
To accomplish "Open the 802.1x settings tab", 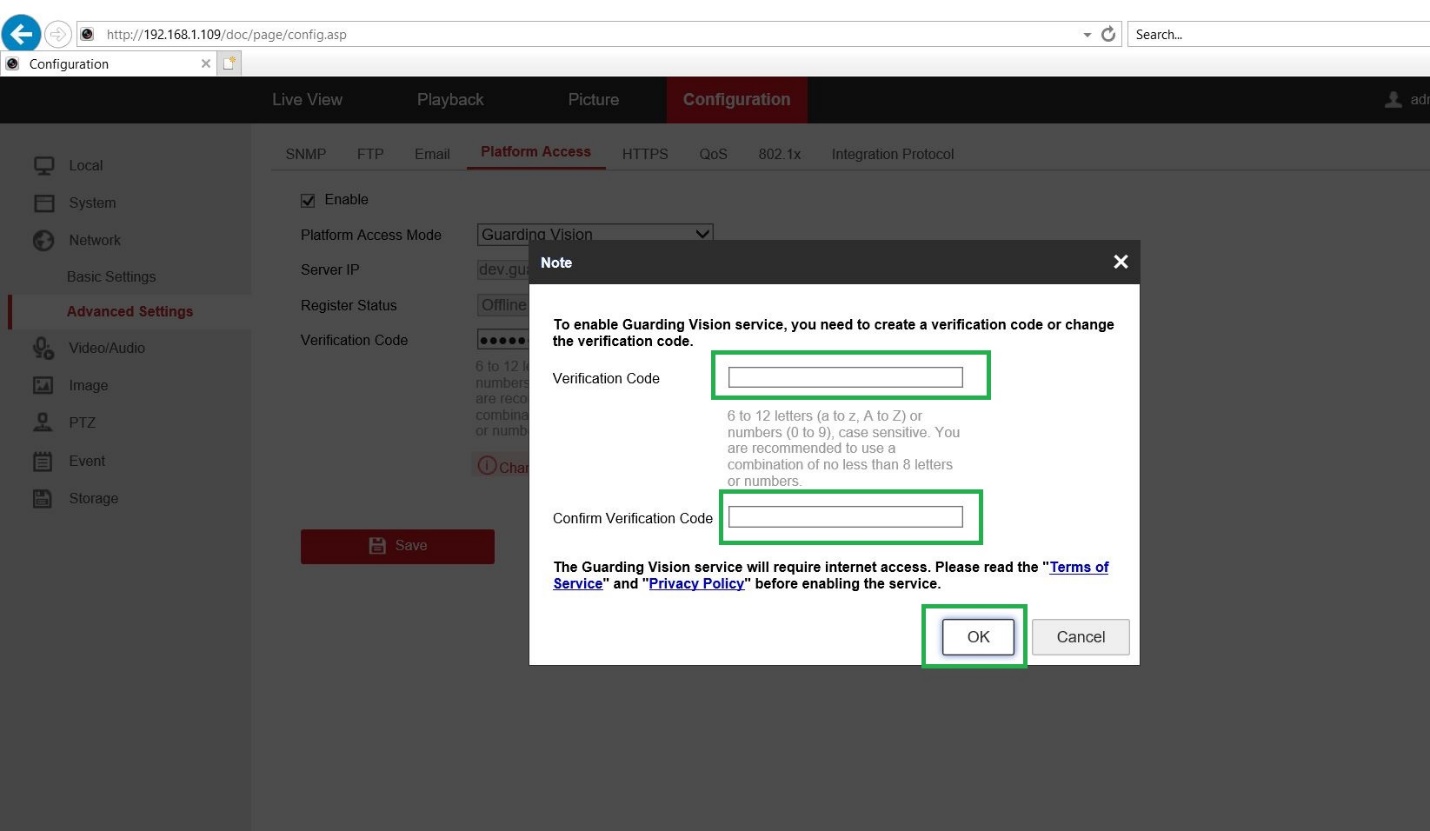I will point(780,154).
